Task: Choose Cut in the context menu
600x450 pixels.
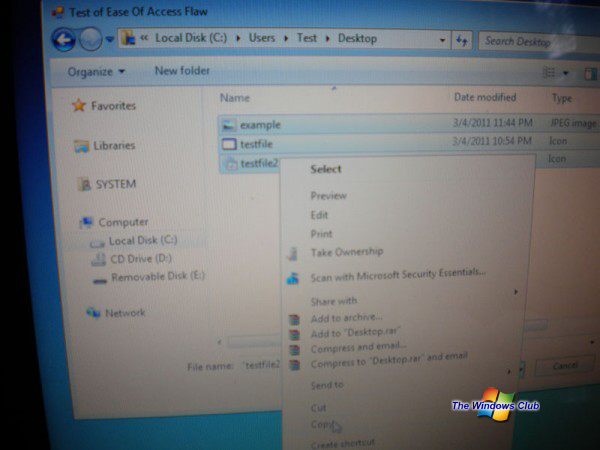Action: 318,408
